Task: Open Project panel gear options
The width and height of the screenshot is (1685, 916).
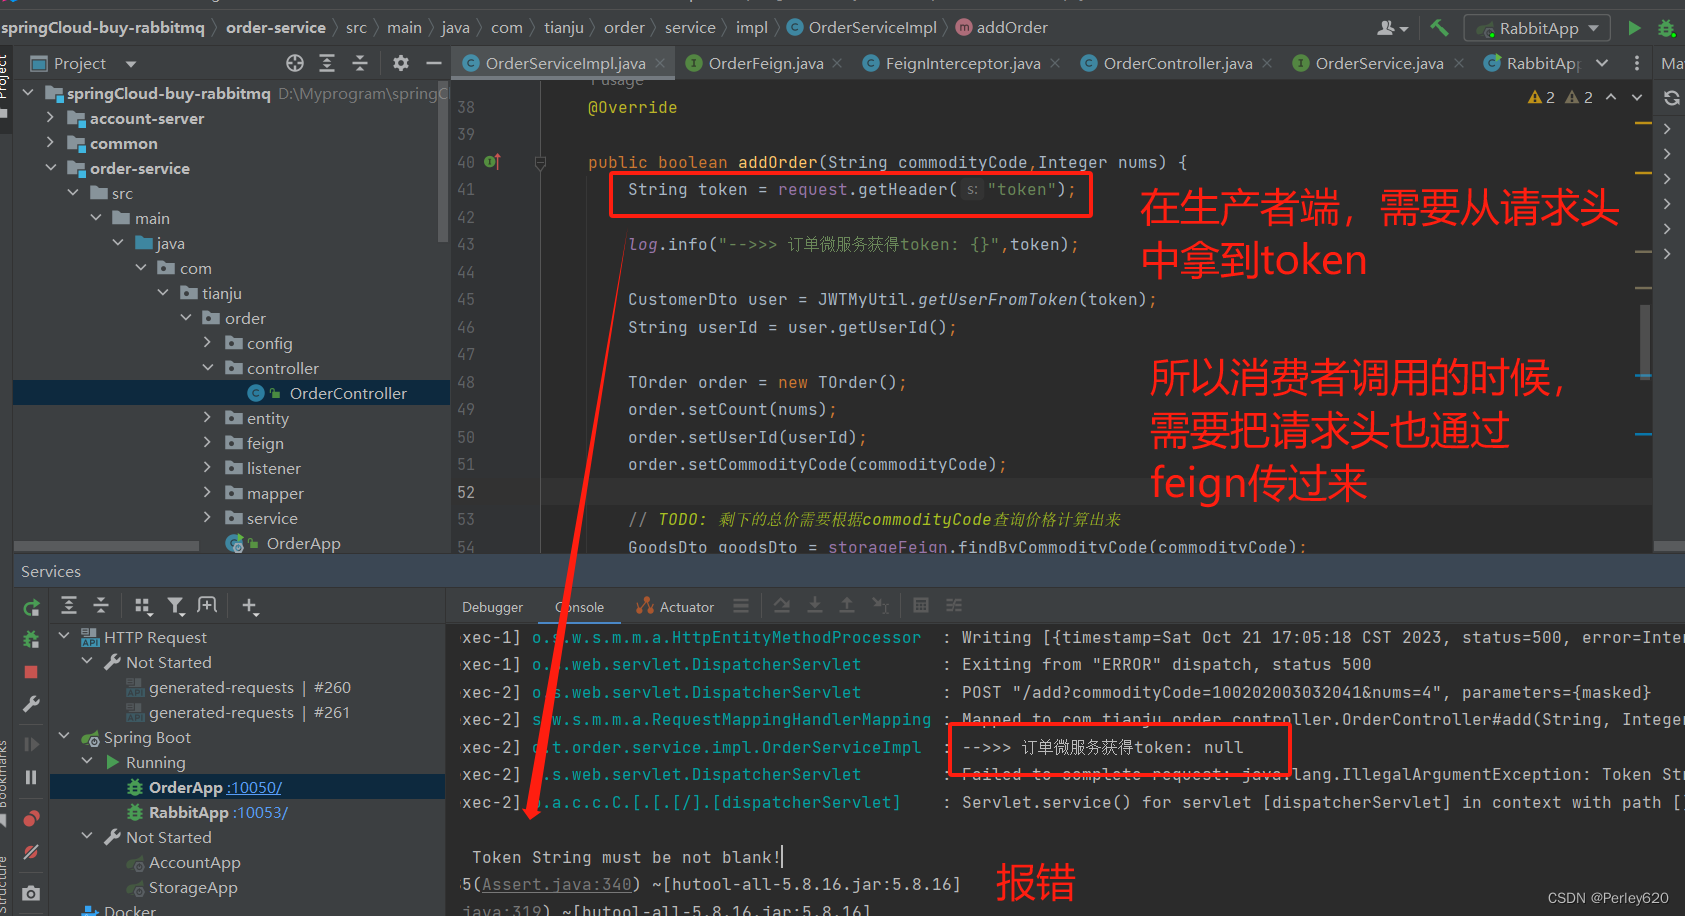Action: click(401, 63)
